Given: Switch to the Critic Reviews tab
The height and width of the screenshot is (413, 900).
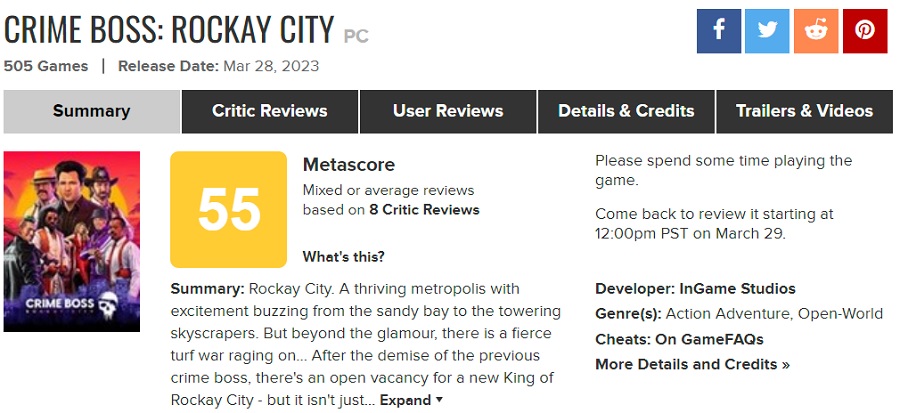Looking at the screenshot, I should (269, 111).
